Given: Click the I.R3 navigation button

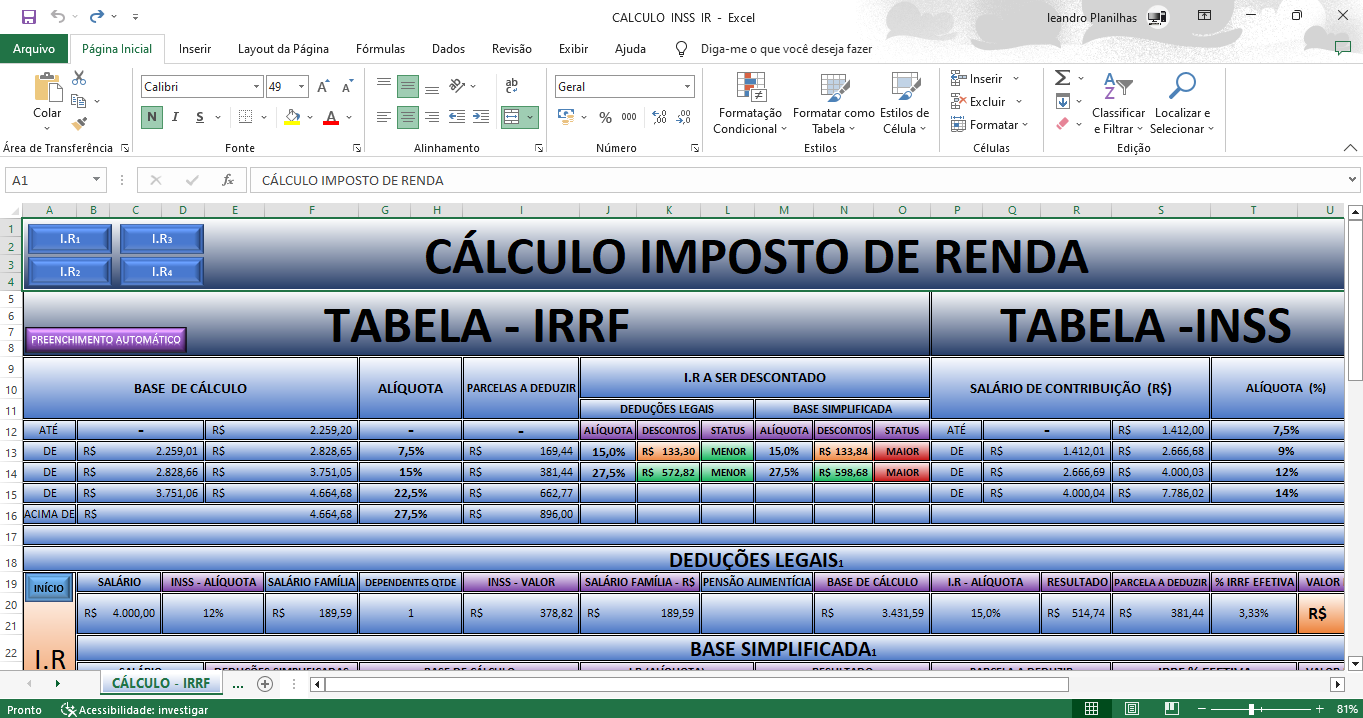Looking at the screenshot, I should [x=162, y=239].
